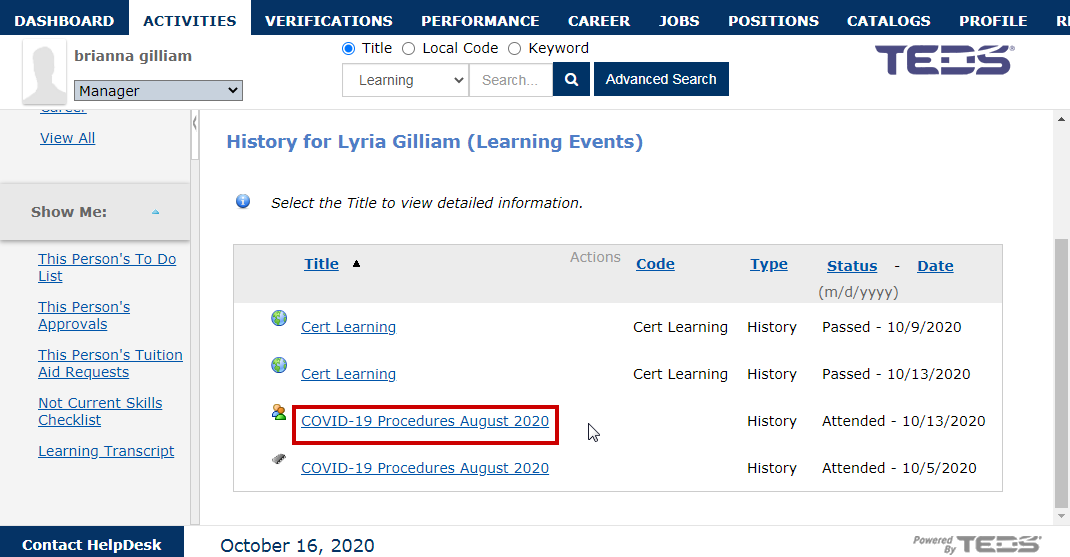Click the Search text field

pyautogui.click(x=510, y=80)
